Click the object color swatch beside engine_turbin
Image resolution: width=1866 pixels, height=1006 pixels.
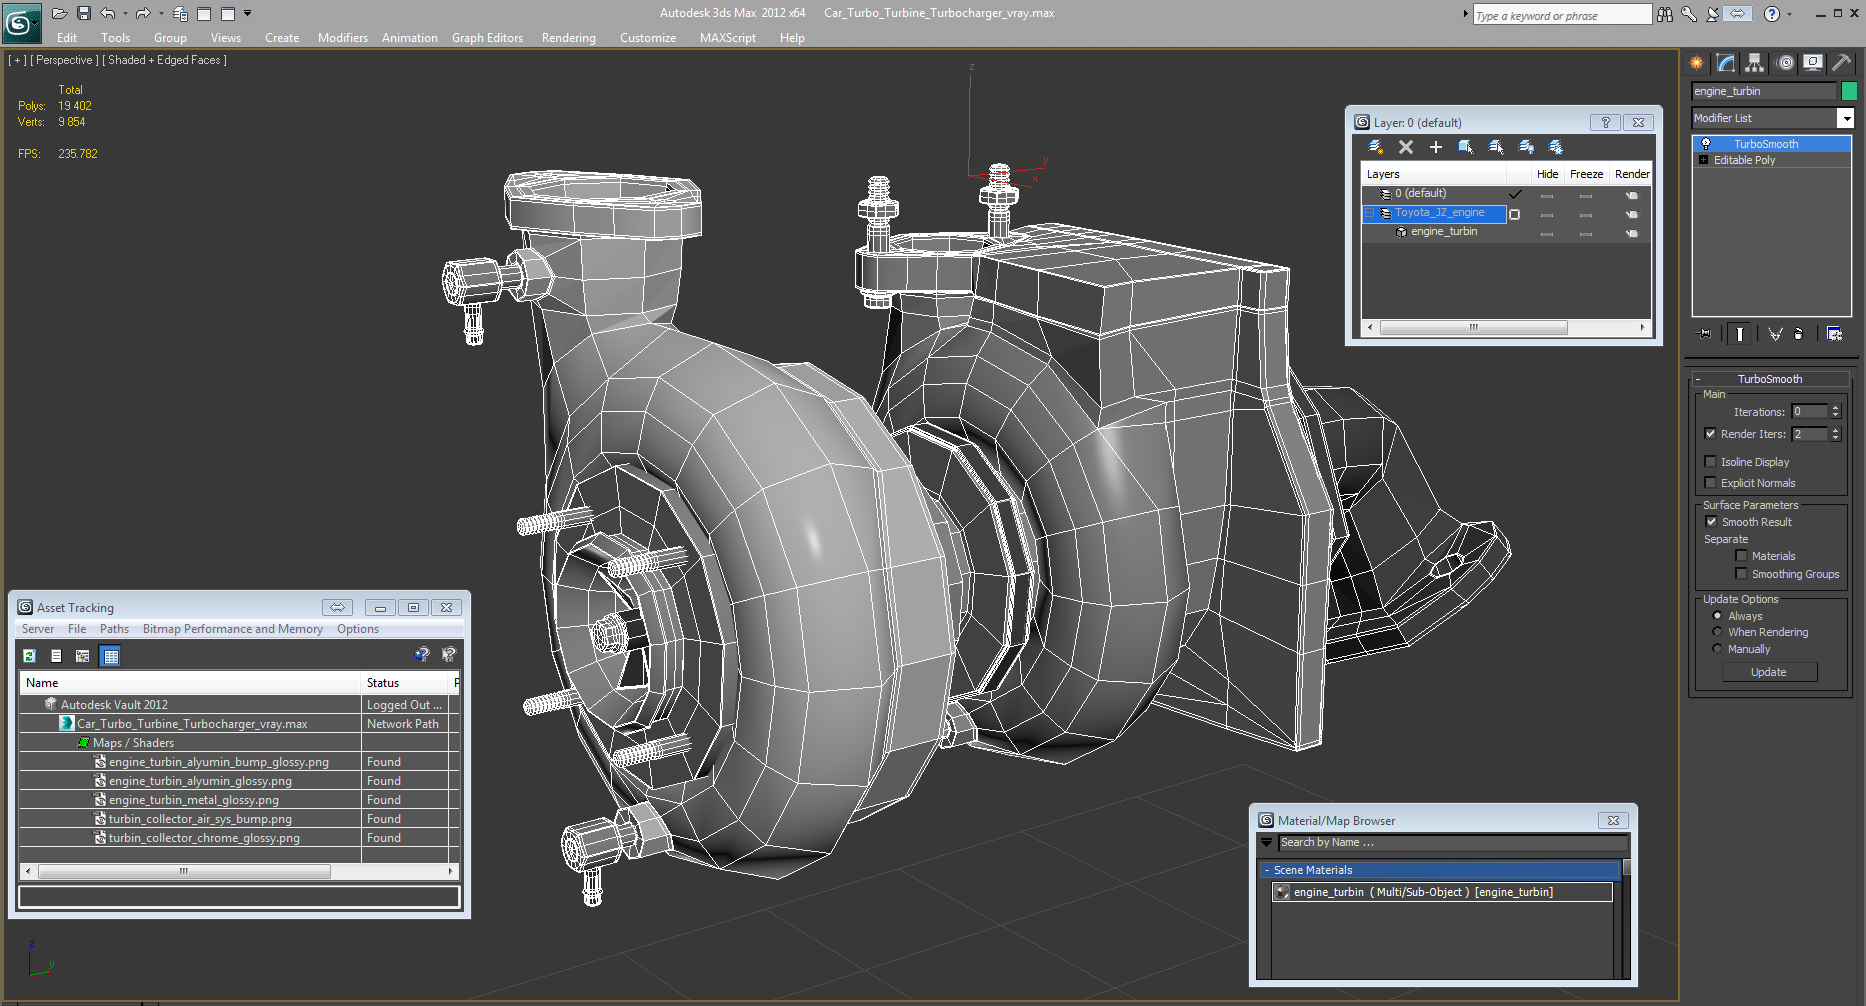(1849, 91)
